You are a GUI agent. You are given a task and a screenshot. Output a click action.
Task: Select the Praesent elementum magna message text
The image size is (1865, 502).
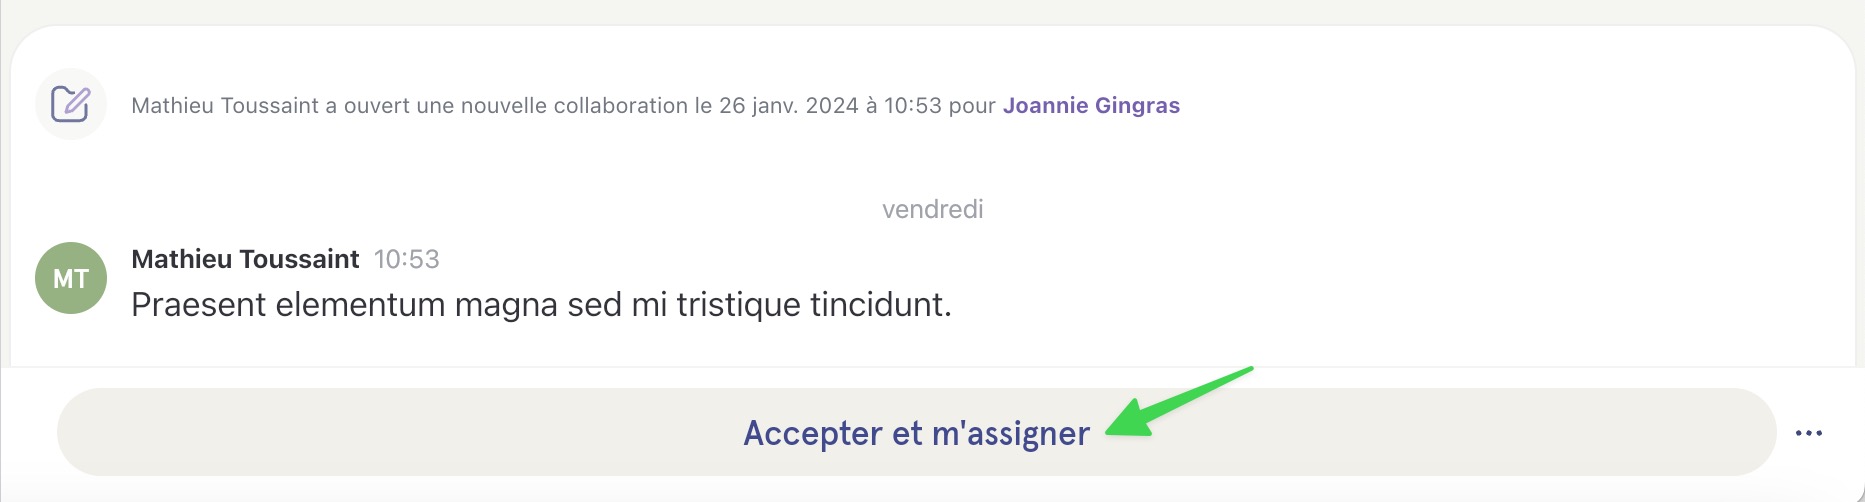[541, 304]
